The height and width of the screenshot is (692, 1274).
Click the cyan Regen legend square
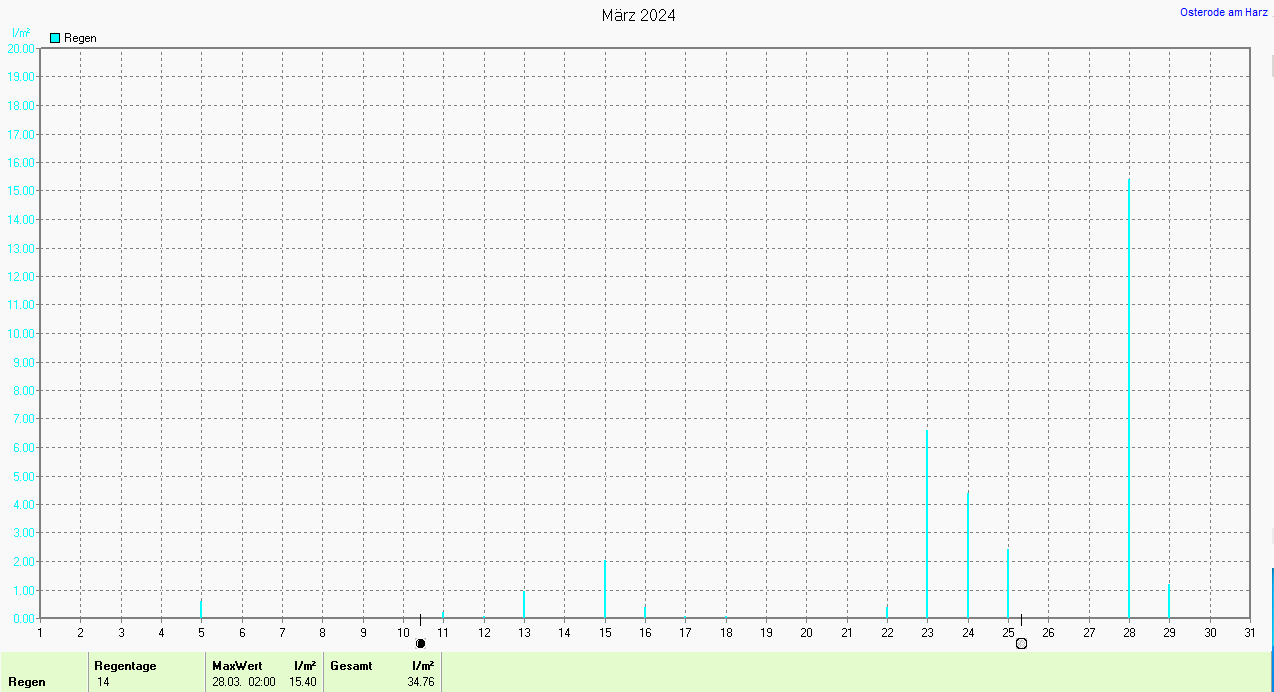pyautogui.click(x=56, y=38)
